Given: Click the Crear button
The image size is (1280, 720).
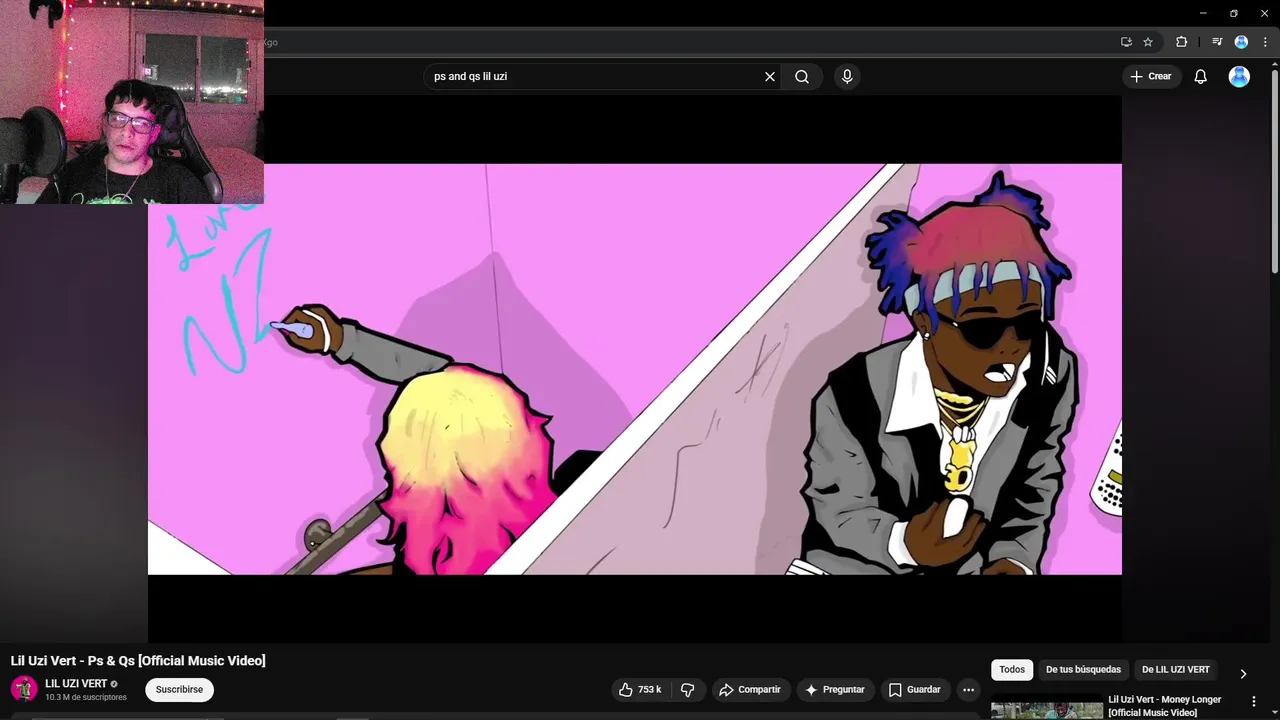Looking at the screenshot, I should [x=1151, y=76].
